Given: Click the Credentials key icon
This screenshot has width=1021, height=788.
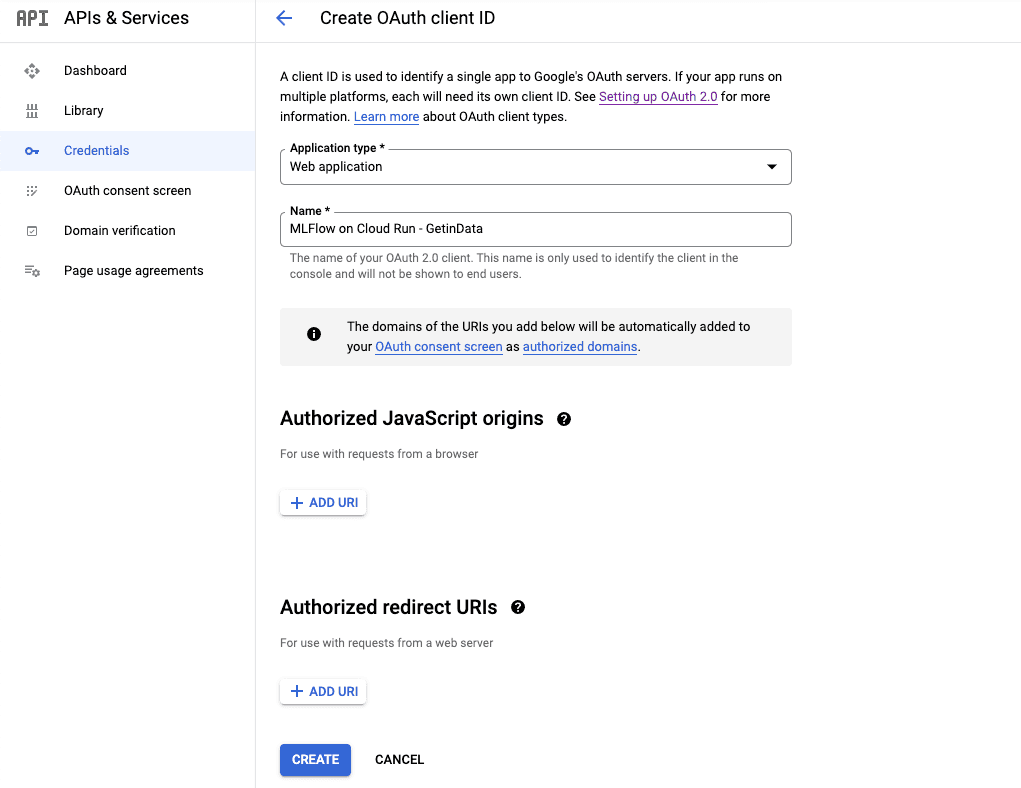Looking at the screenshot, I should (x=32, y=151).
